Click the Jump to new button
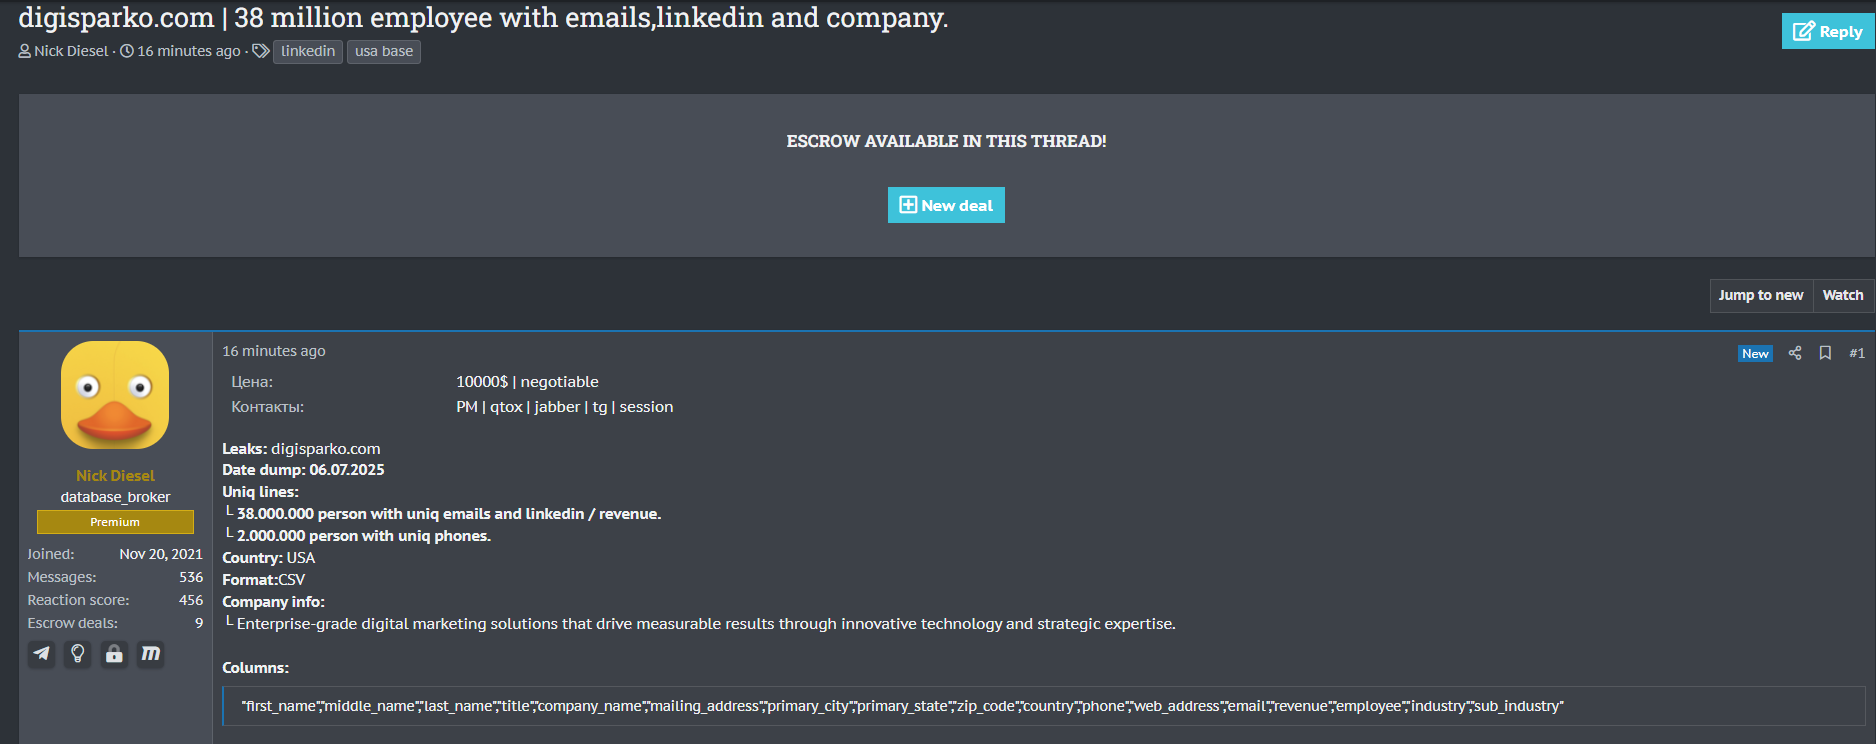 pyautogui.click(x=1760, y=295)
